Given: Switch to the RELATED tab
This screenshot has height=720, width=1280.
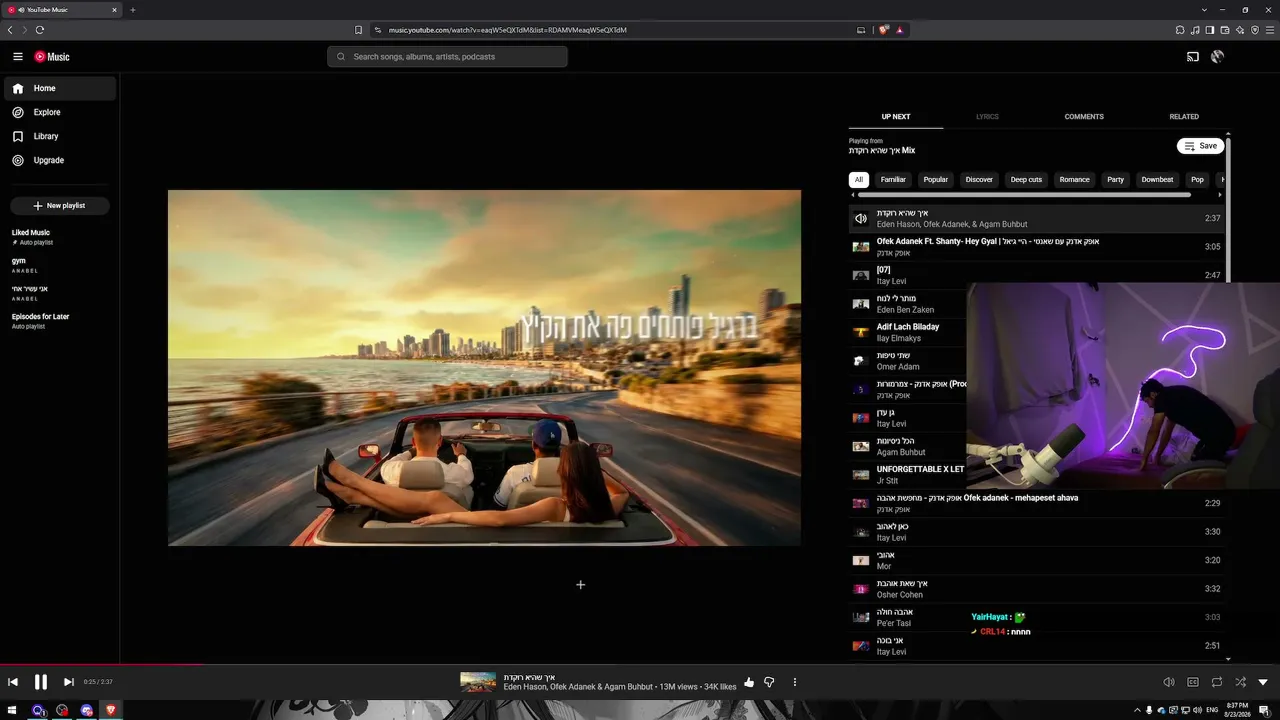Looking at the screenshot, I should tap(1184, 117).
